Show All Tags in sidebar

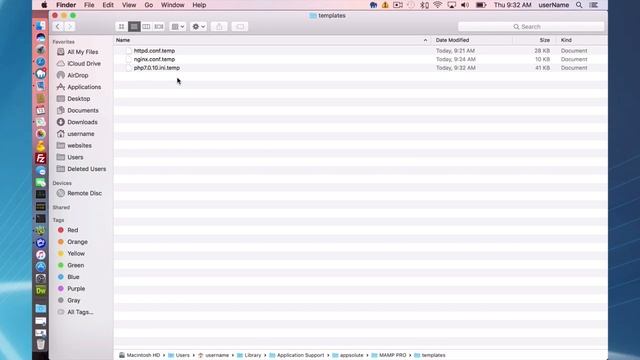pyautogui.click(x=80, y=312)
